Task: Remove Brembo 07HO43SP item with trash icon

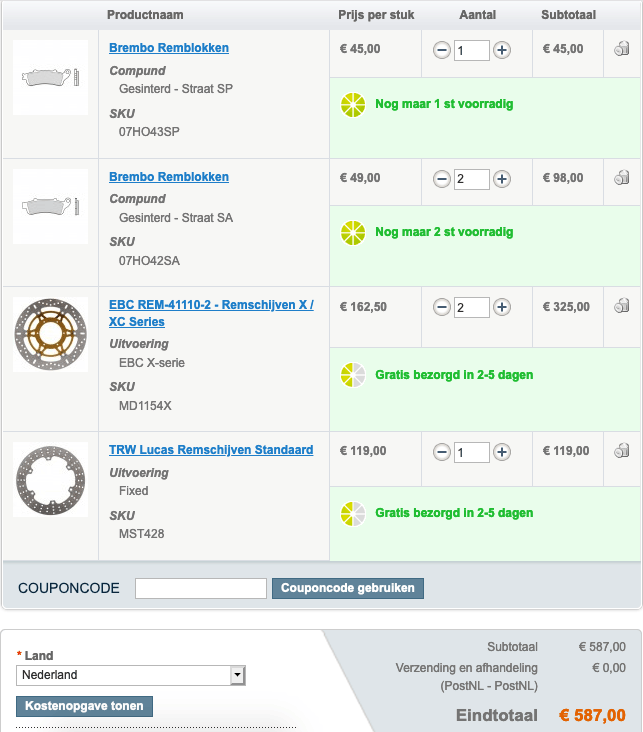Action: 621,49
